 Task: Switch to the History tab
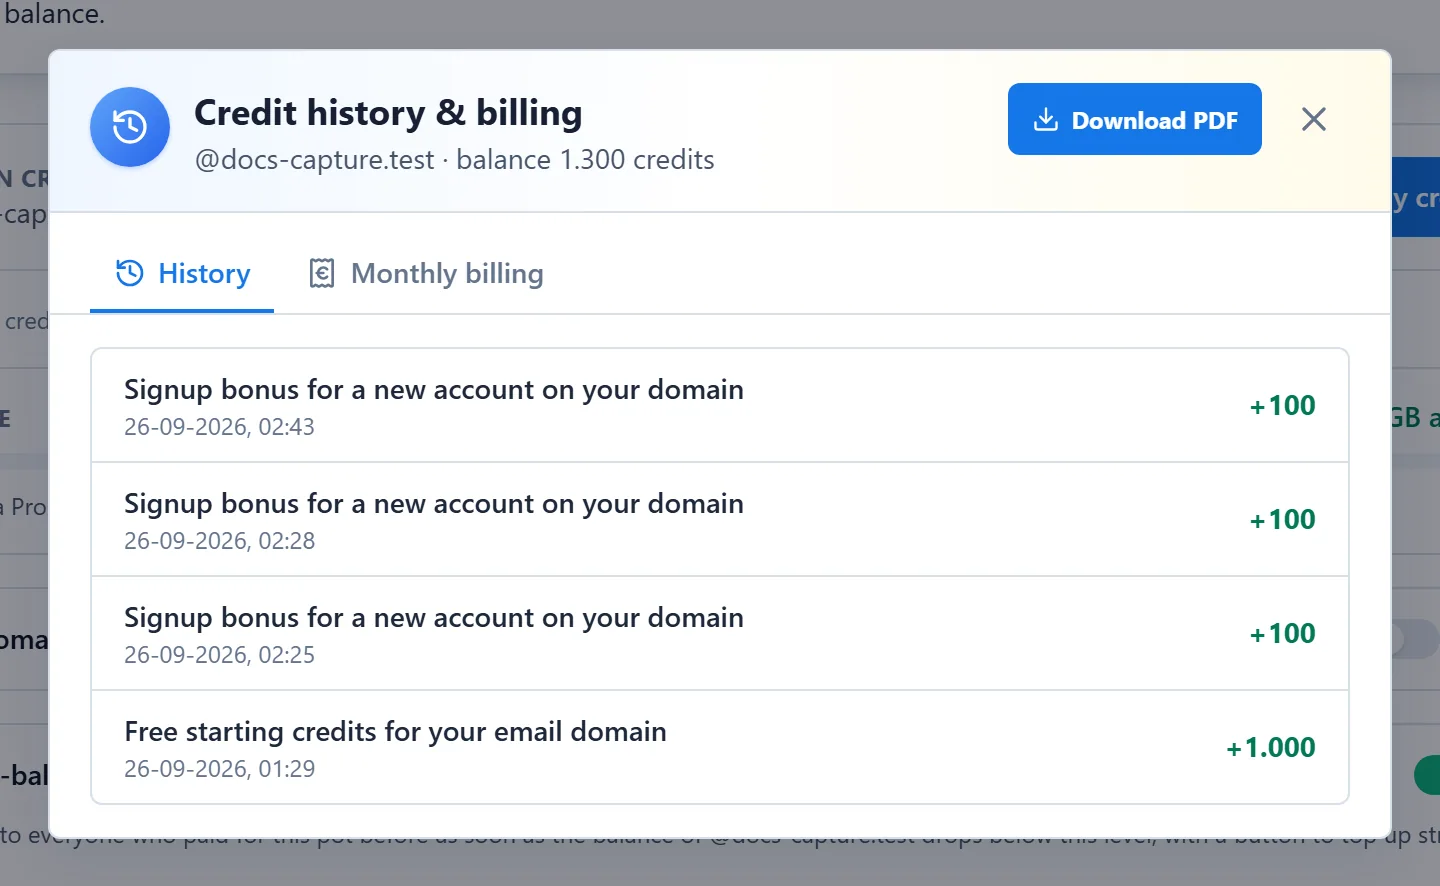(x=182, y=274)
